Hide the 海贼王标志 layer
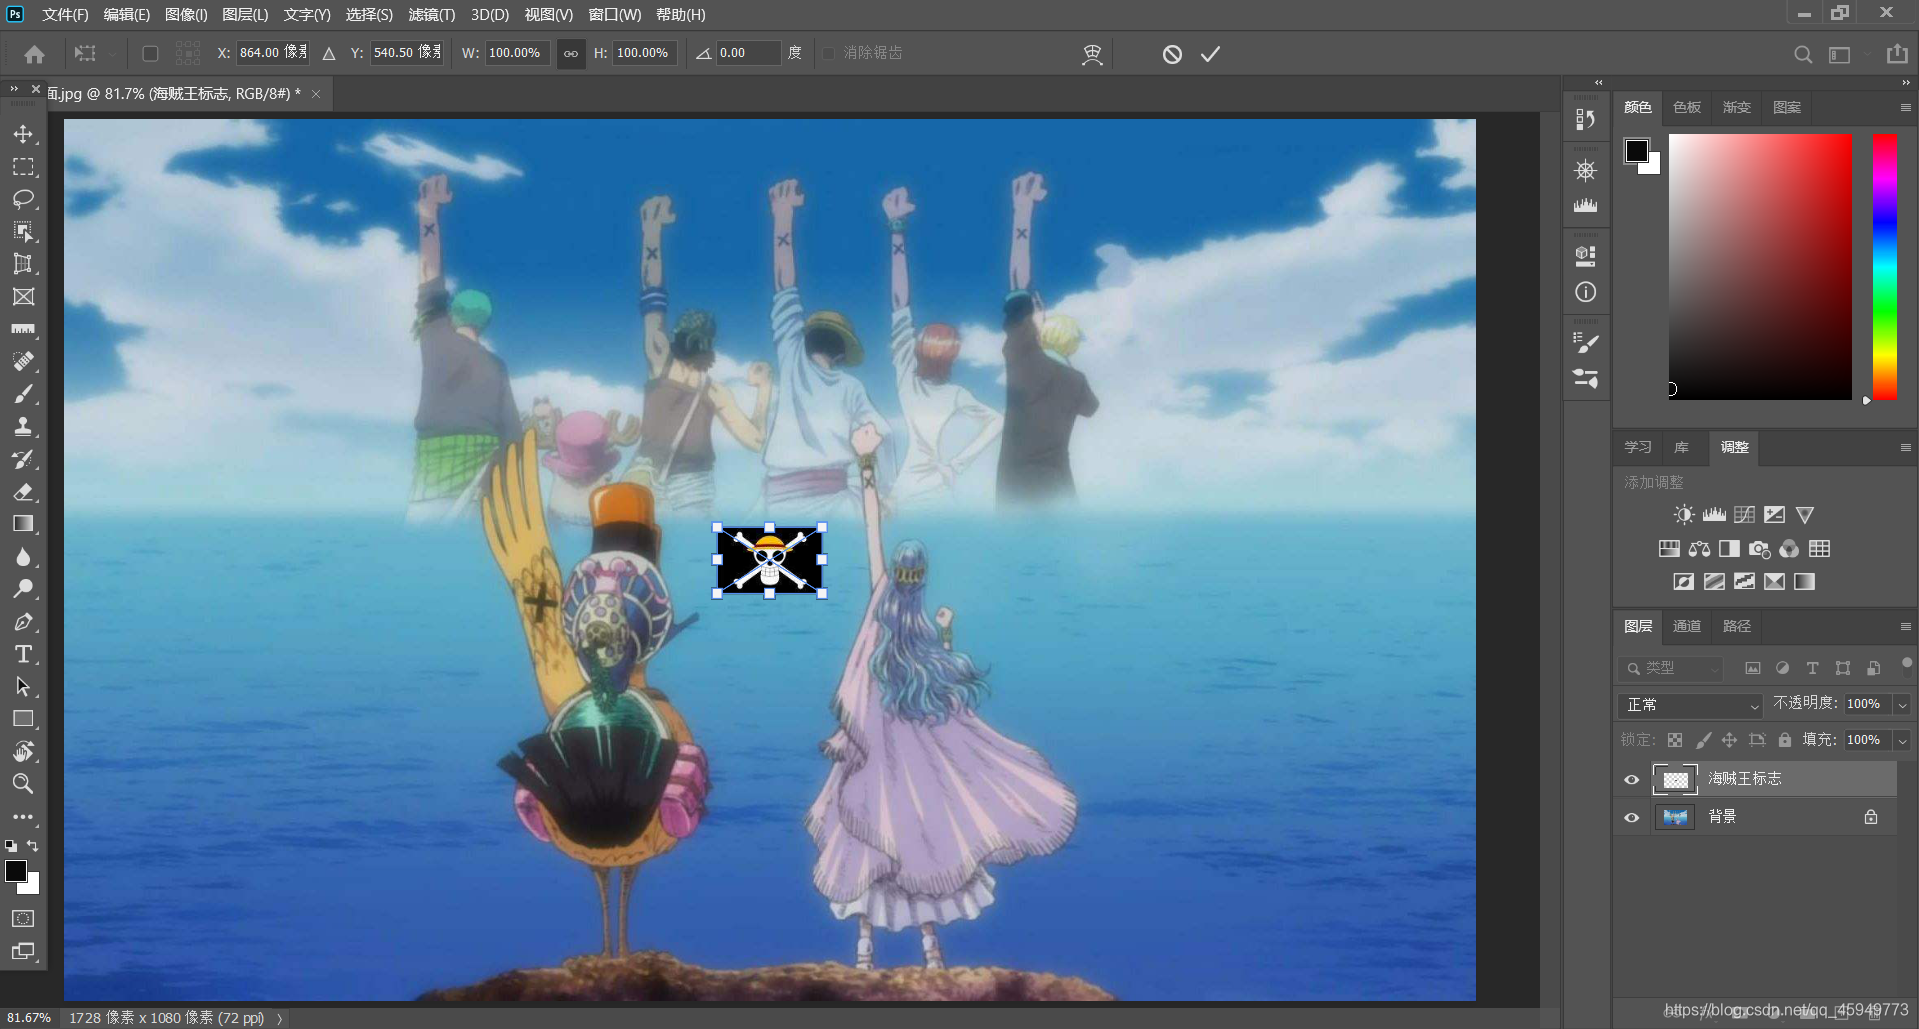The height and width of the screenshot is (1029, 1919). click(1632, 779)
